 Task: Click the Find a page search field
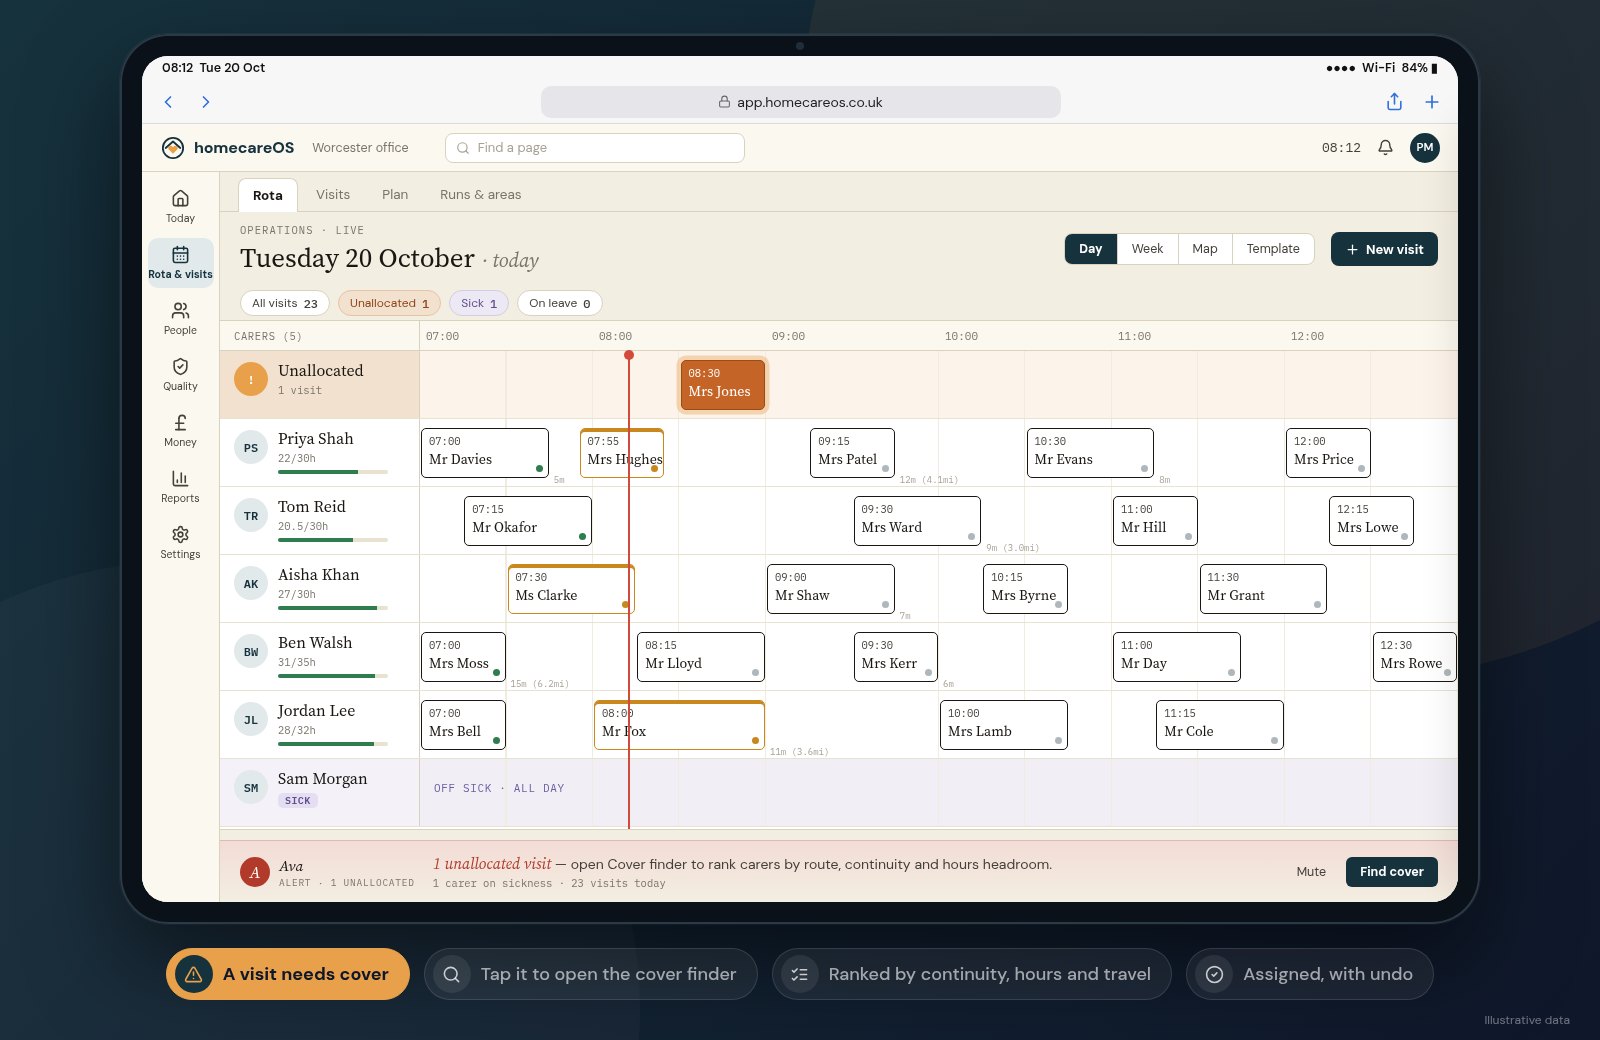tap(595, 147)
